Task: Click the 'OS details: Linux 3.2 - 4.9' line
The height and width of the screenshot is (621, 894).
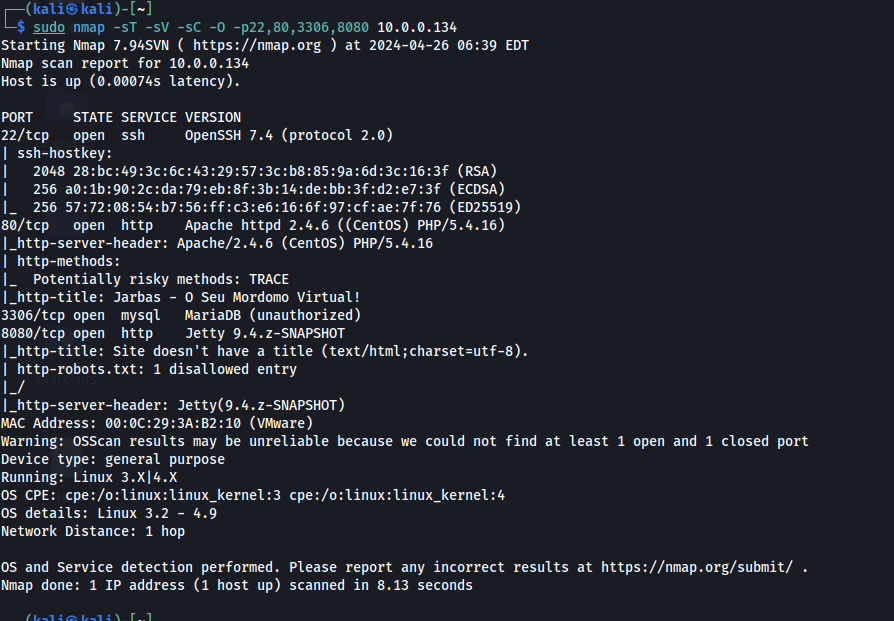Action: pyautogui.click(x=109, y=513)
